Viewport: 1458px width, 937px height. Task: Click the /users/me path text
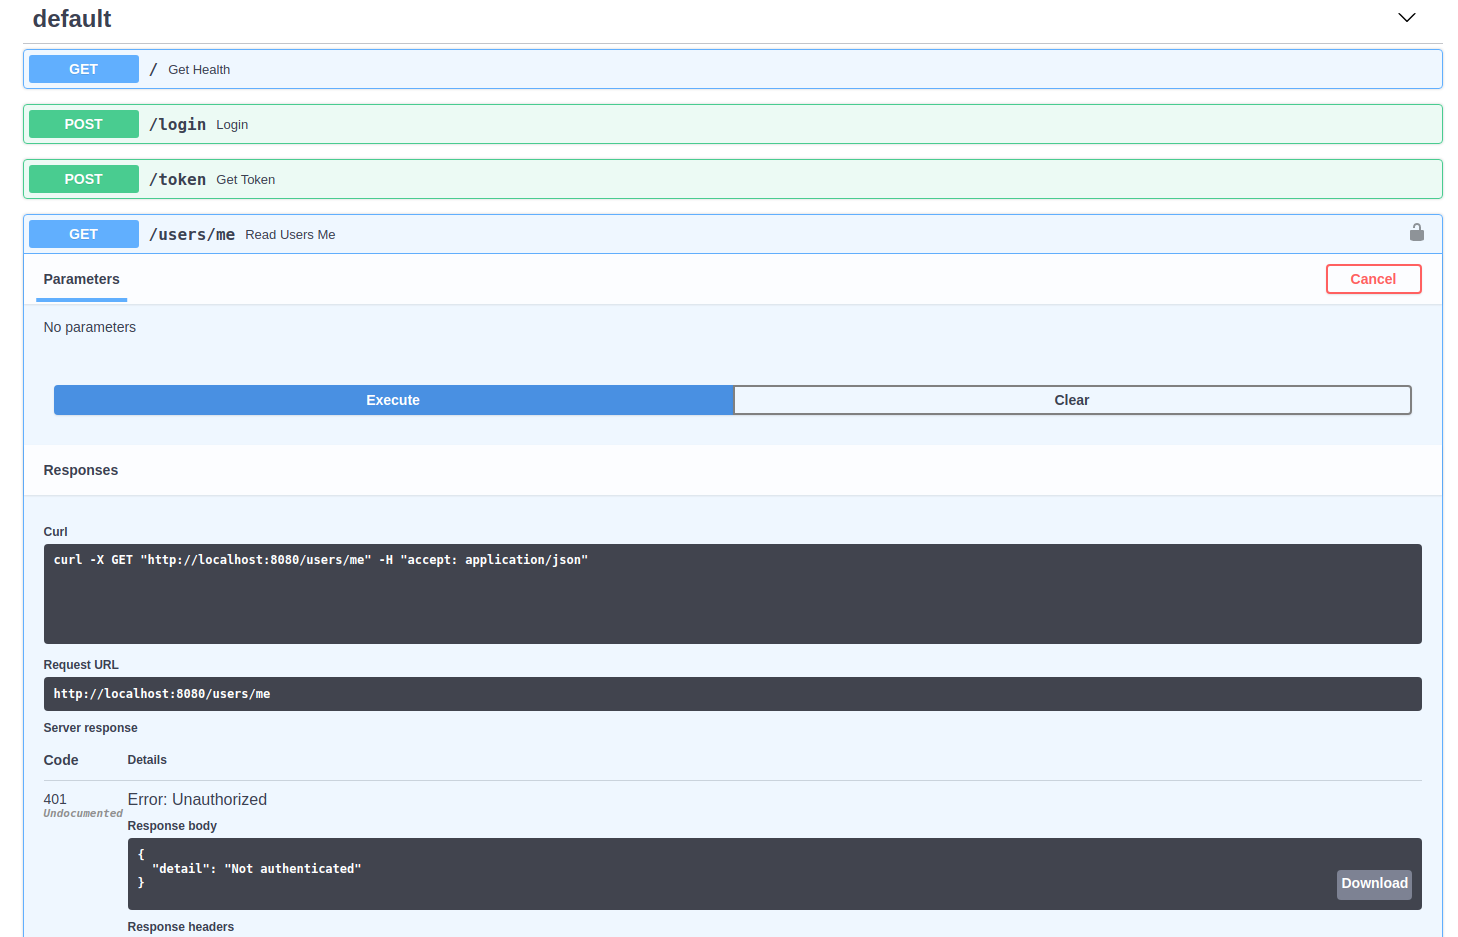coord(192,234)
